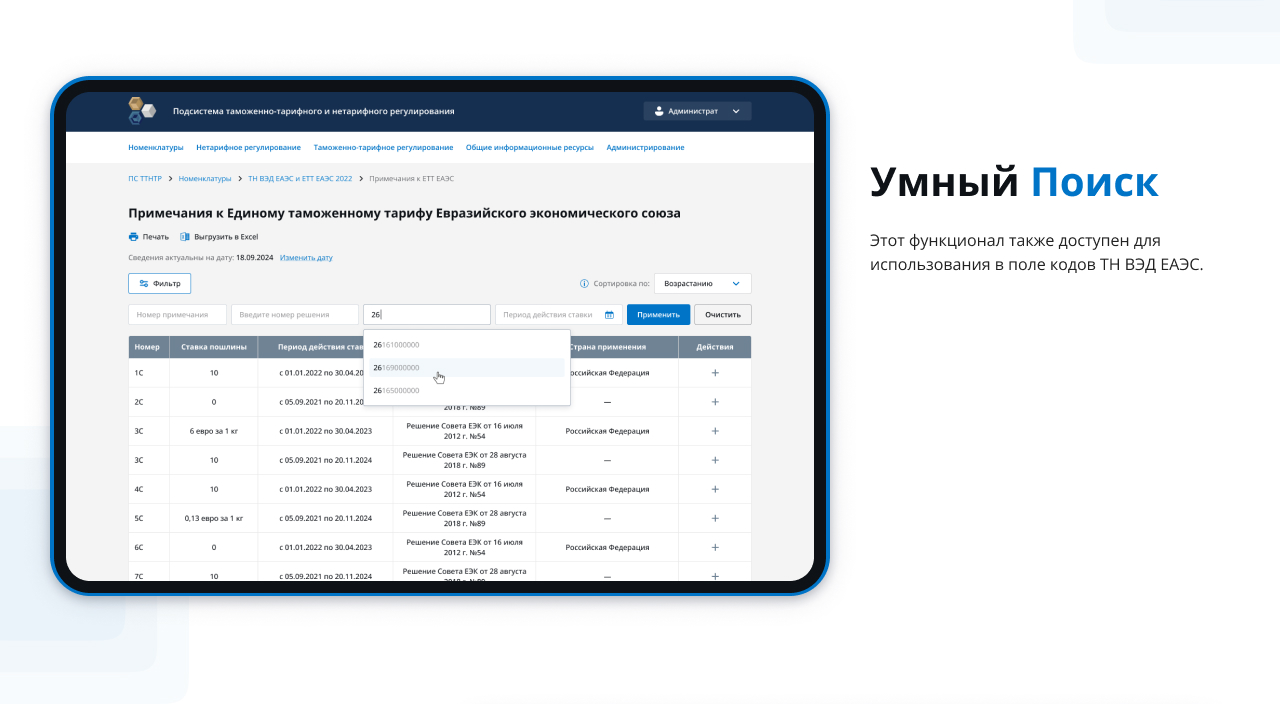Click the system logo in the header
This screenshot has height=704, width=1280.
point(142,111)
